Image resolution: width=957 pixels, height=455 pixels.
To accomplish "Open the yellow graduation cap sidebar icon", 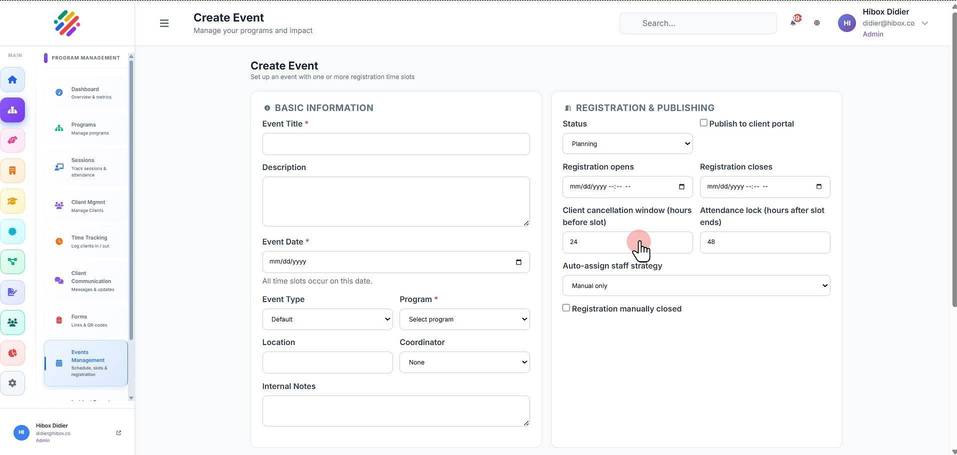I will [x=12, y=201].
